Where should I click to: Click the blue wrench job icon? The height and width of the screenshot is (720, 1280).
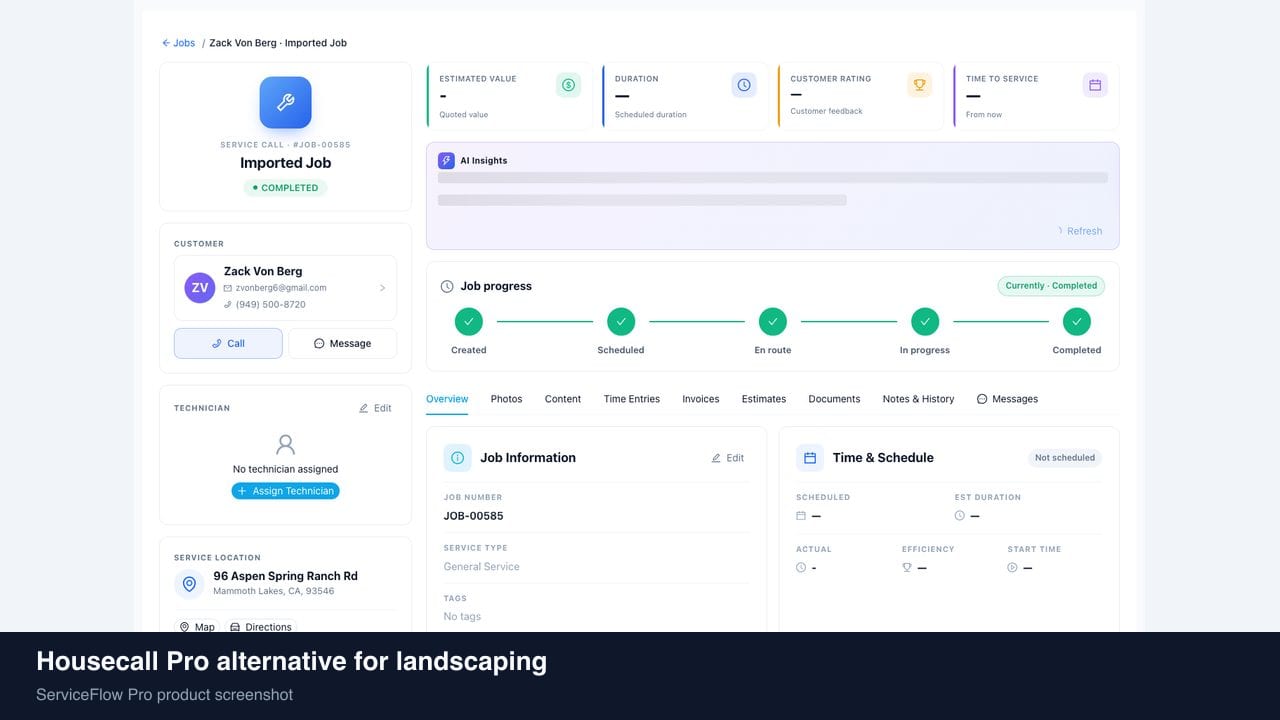[285, 103]
